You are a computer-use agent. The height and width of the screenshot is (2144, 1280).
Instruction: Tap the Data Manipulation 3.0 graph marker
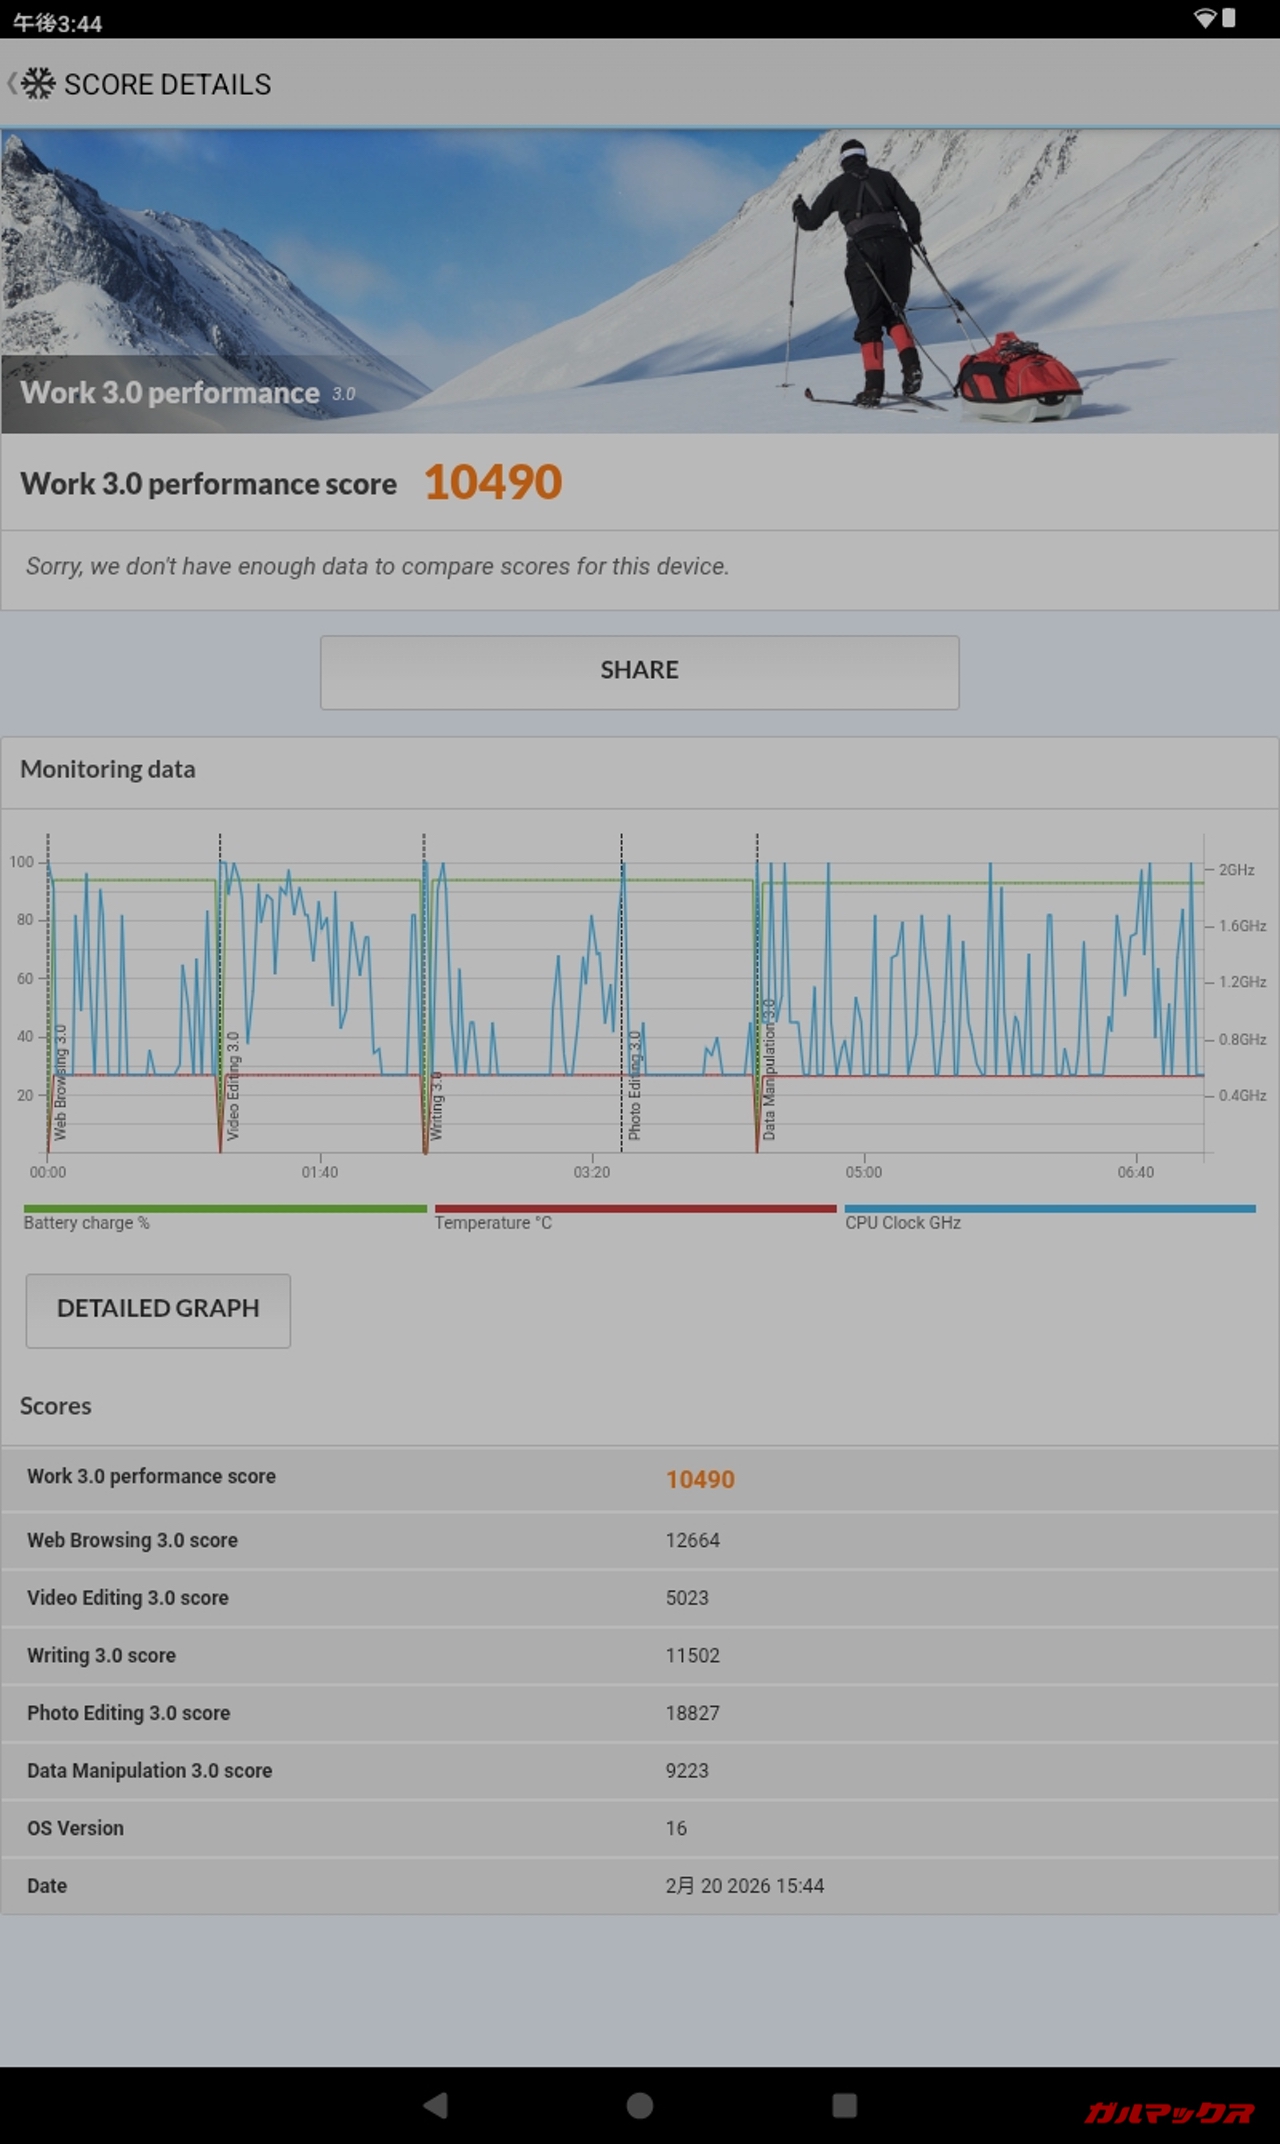pyautogui.click(x=769, y=1070)
